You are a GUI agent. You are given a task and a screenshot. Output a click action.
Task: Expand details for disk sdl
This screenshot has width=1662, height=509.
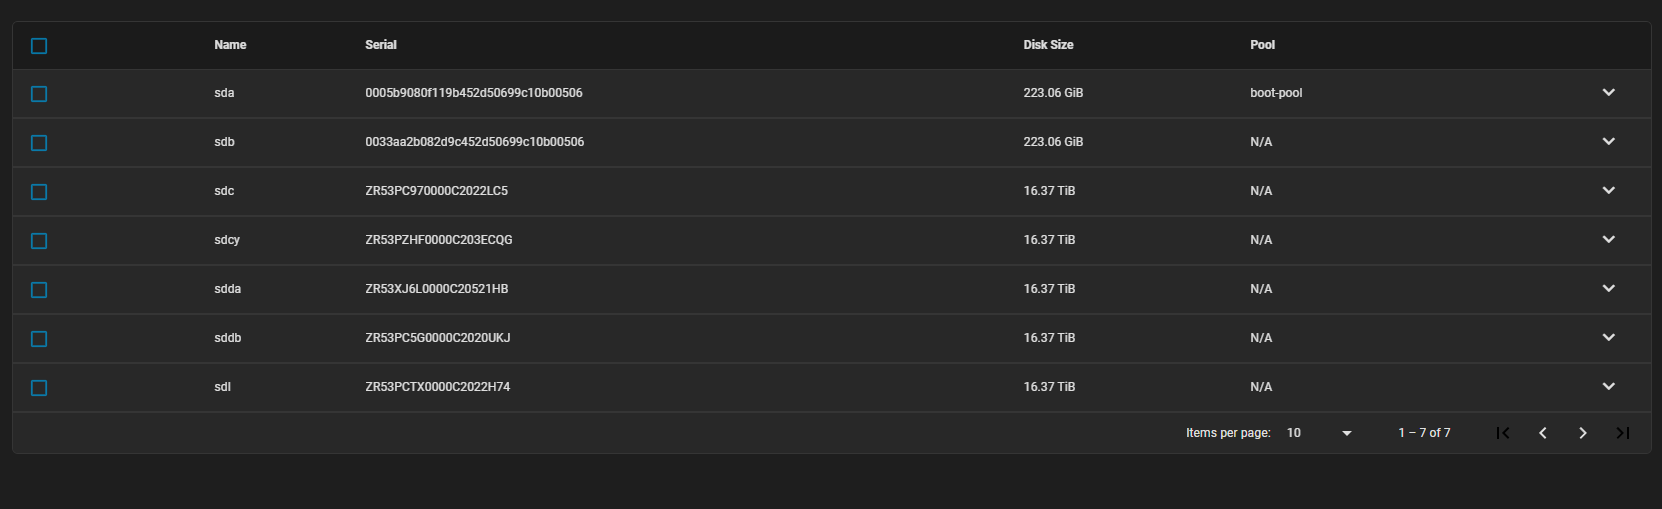click(x=1609, y=386)
